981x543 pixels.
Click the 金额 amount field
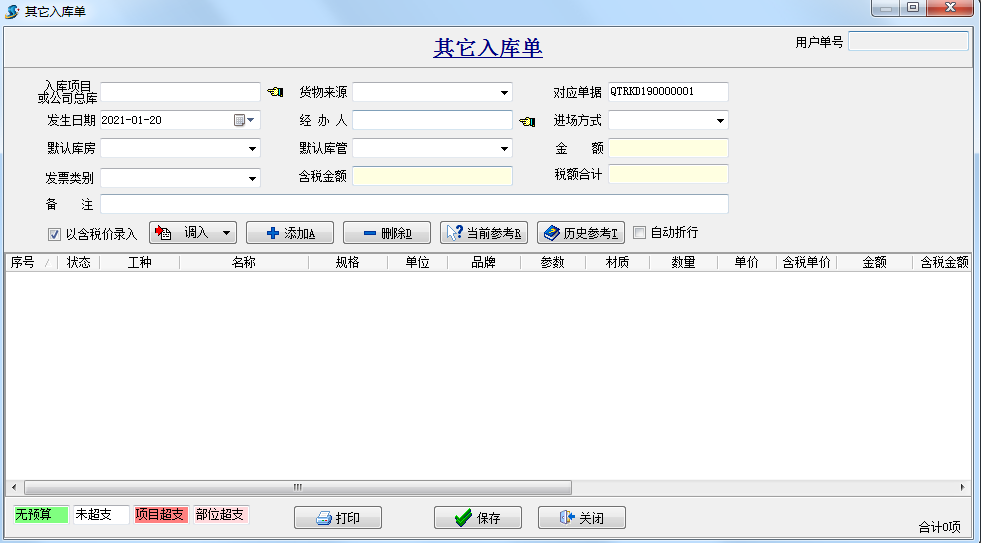click(668, 148)
